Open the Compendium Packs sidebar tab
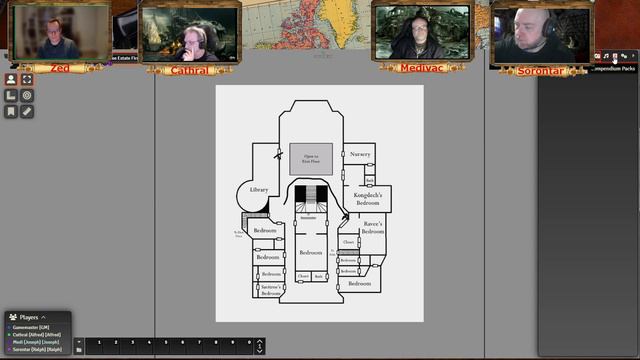Image resolution: width=640 pixels, height=360 pixels. point(615,56)
